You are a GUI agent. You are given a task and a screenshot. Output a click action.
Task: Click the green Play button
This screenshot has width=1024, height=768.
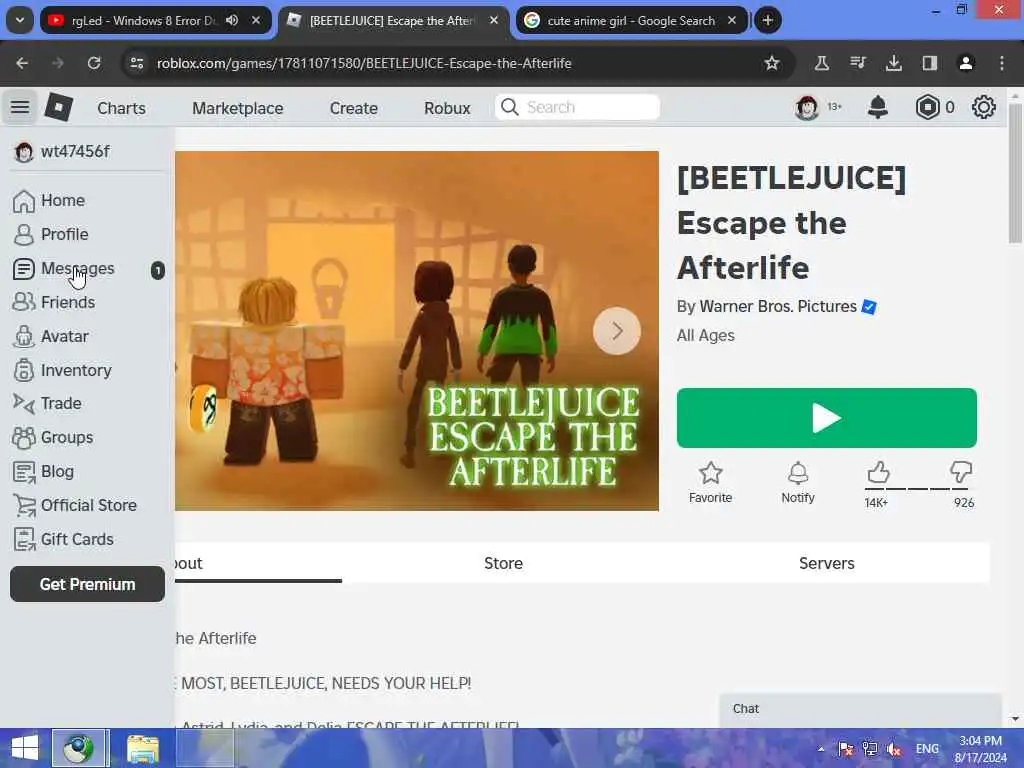pos(827,418)
